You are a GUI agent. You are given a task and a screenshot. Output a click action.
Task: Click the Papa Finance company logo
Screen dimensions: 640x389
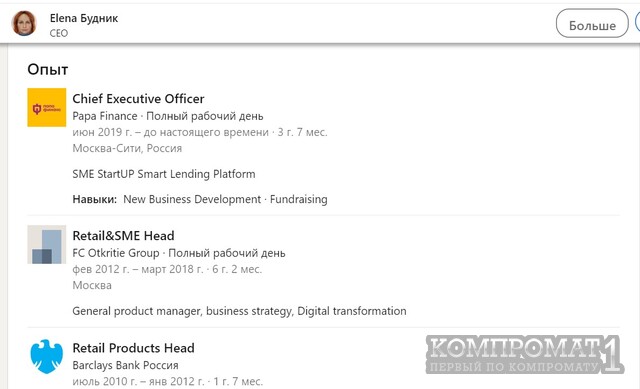tap(47, 107)
